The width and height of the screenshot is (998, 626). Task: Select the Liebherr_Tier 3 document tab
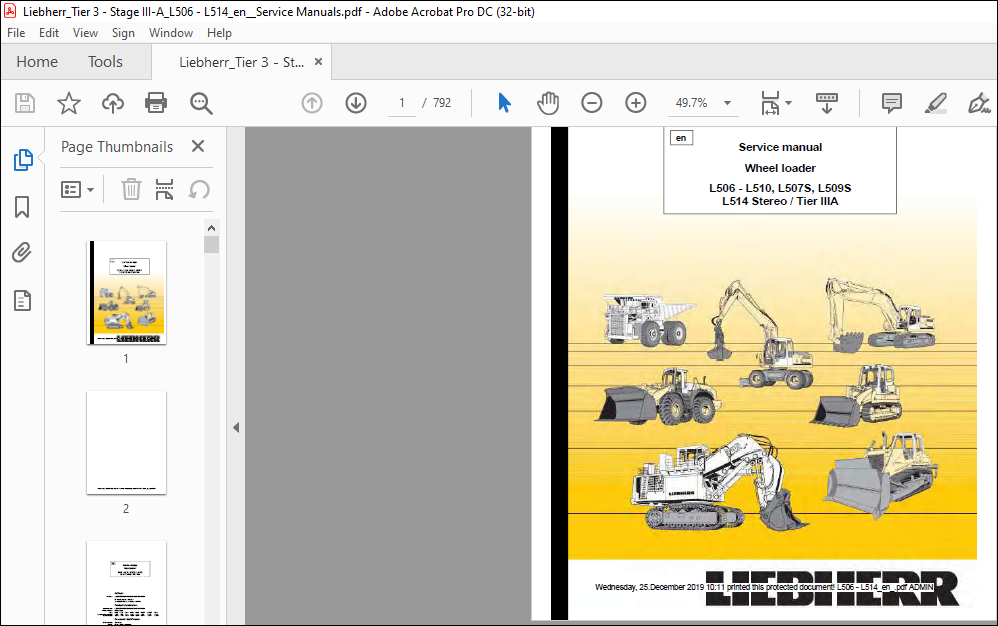(x=241, y=62)
